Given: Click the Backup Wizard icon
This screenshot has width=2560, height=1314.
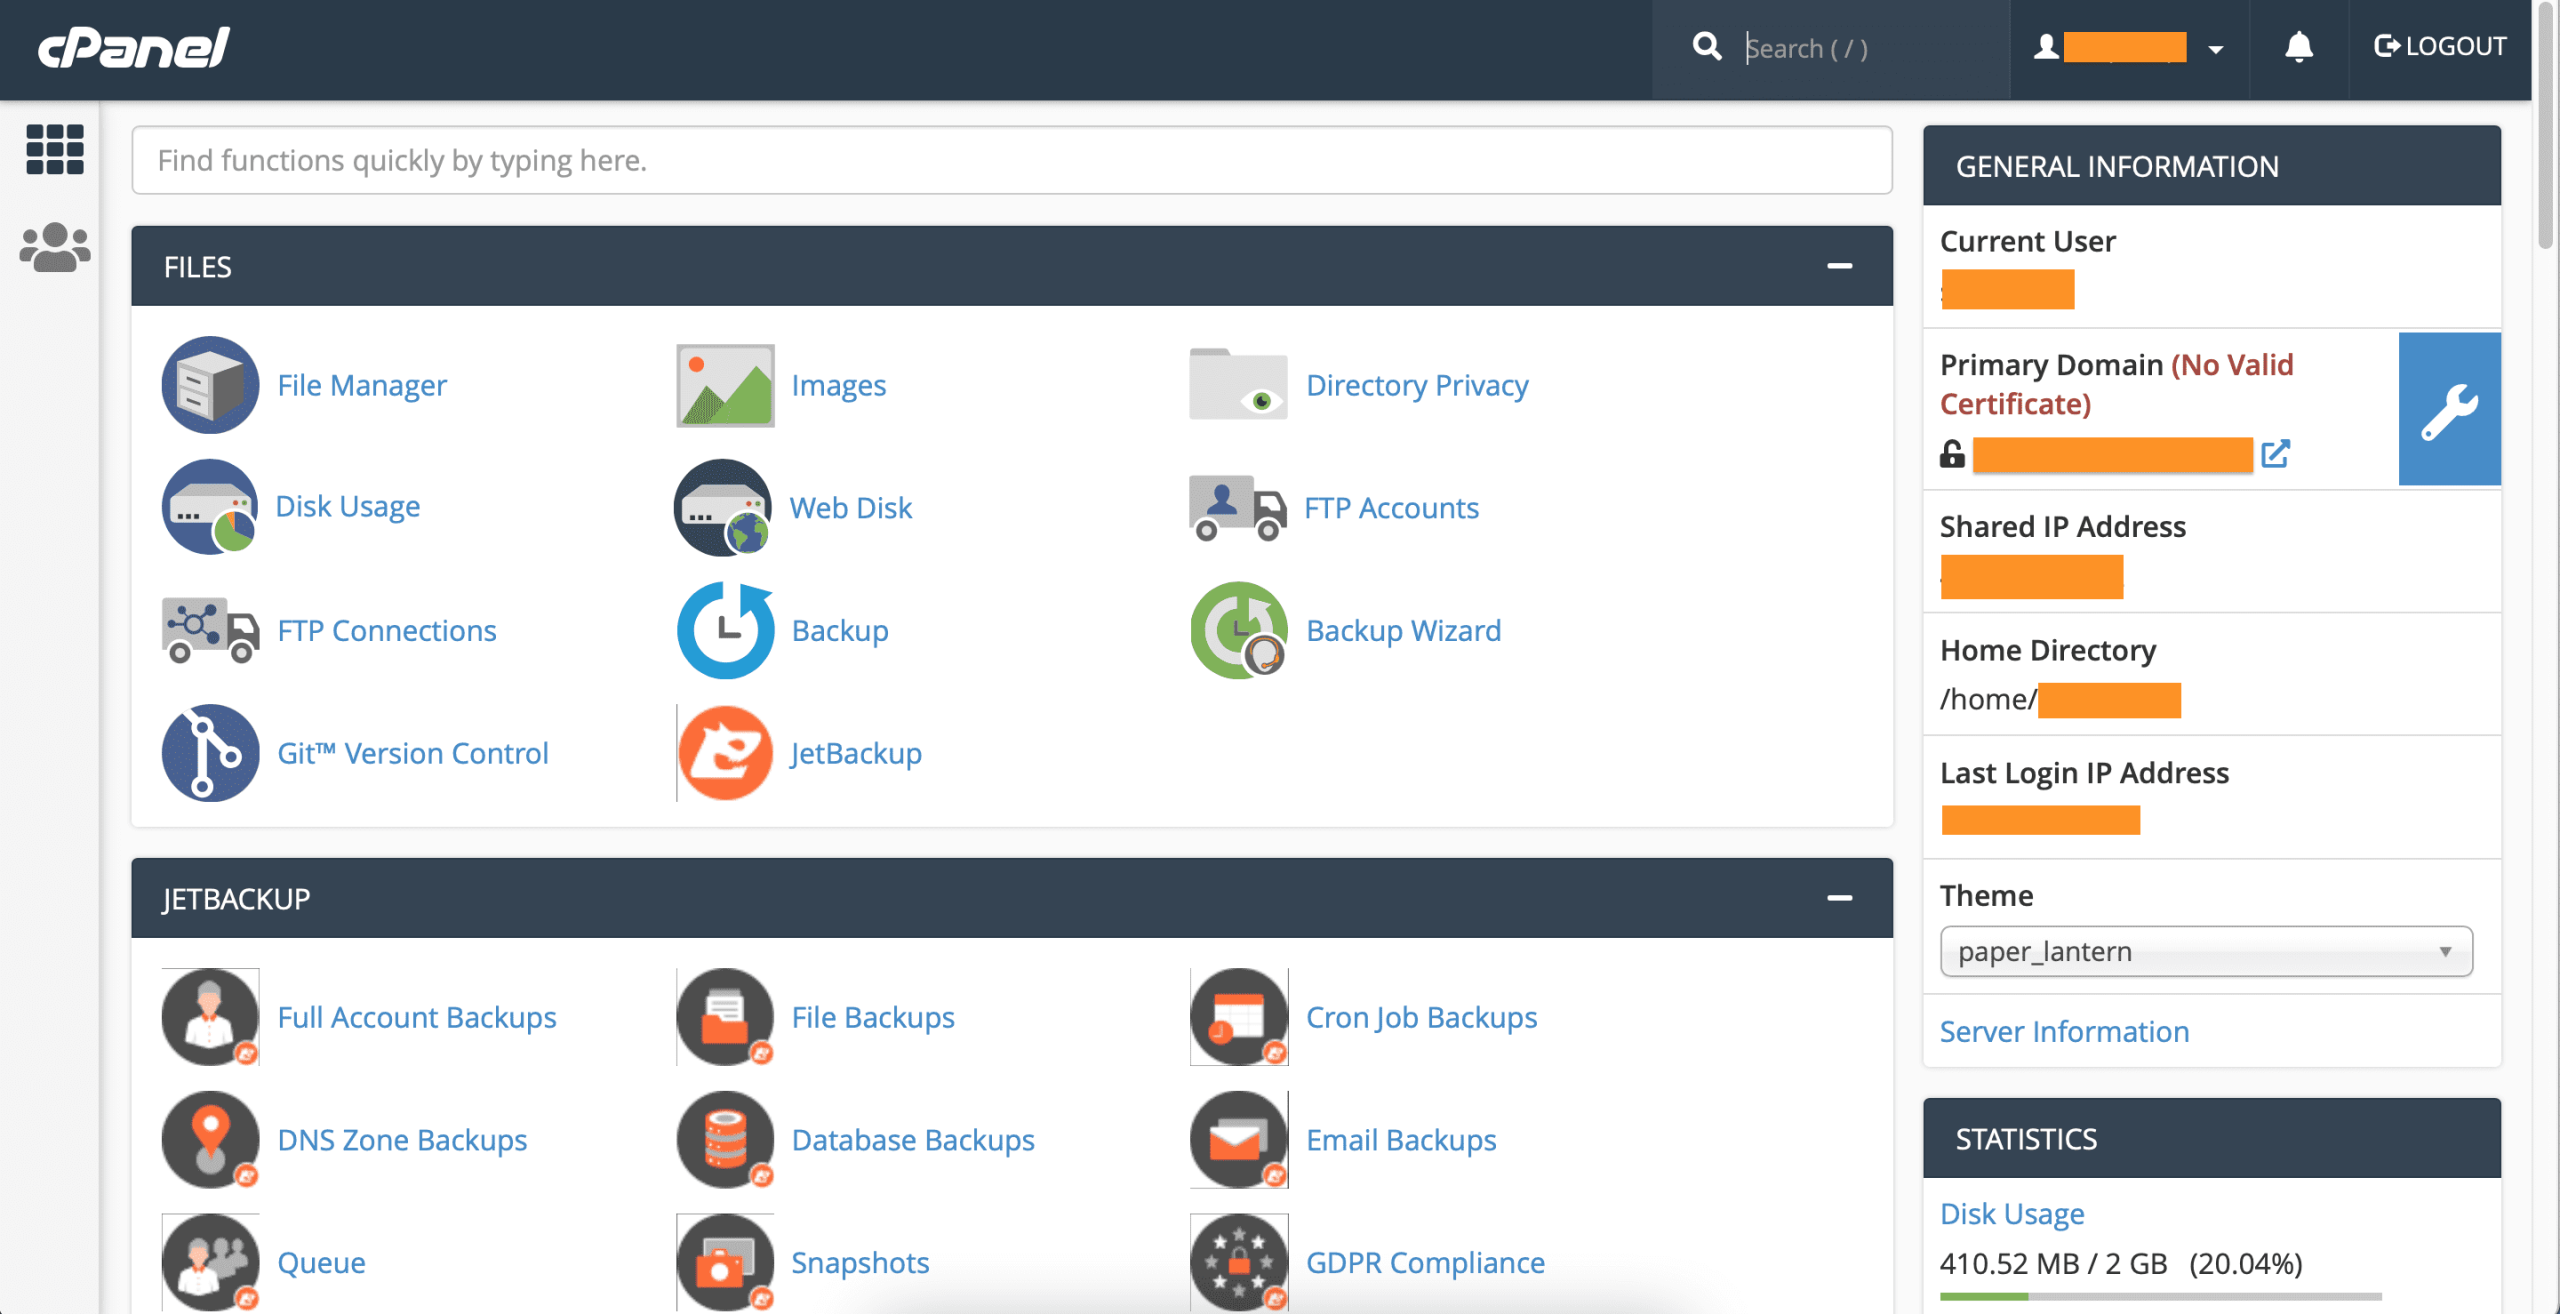Looking at the screenshot, I should click(x=1238, y=630).
